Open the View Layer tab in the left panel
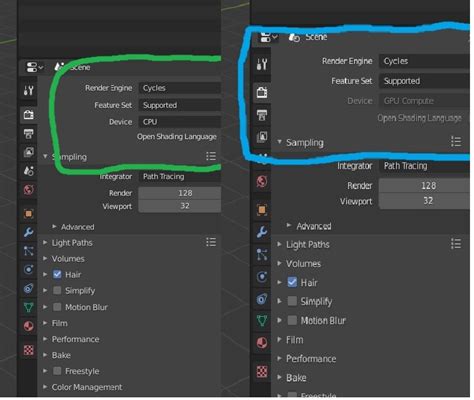 coord(28,152)
